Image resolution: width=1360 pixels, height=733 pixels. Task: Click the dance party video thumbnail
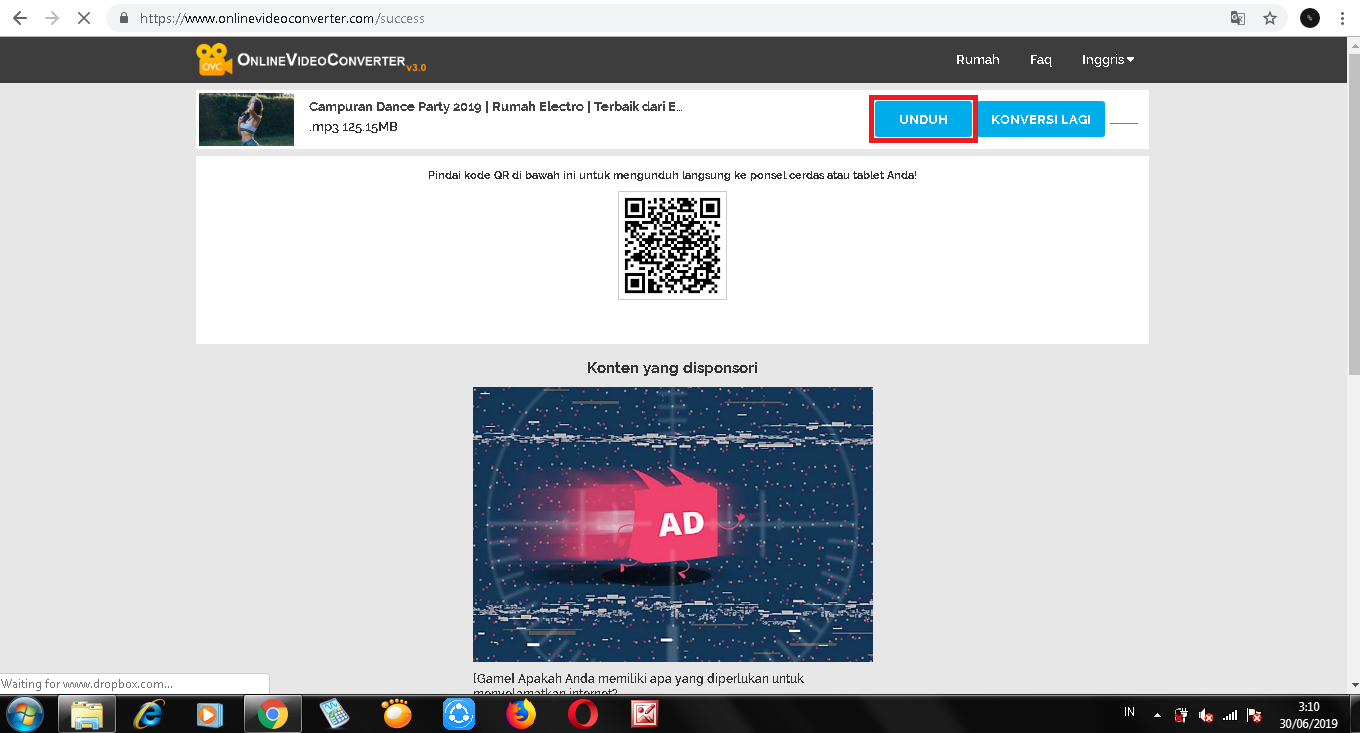pyautogui.click(x=246, y=120)
